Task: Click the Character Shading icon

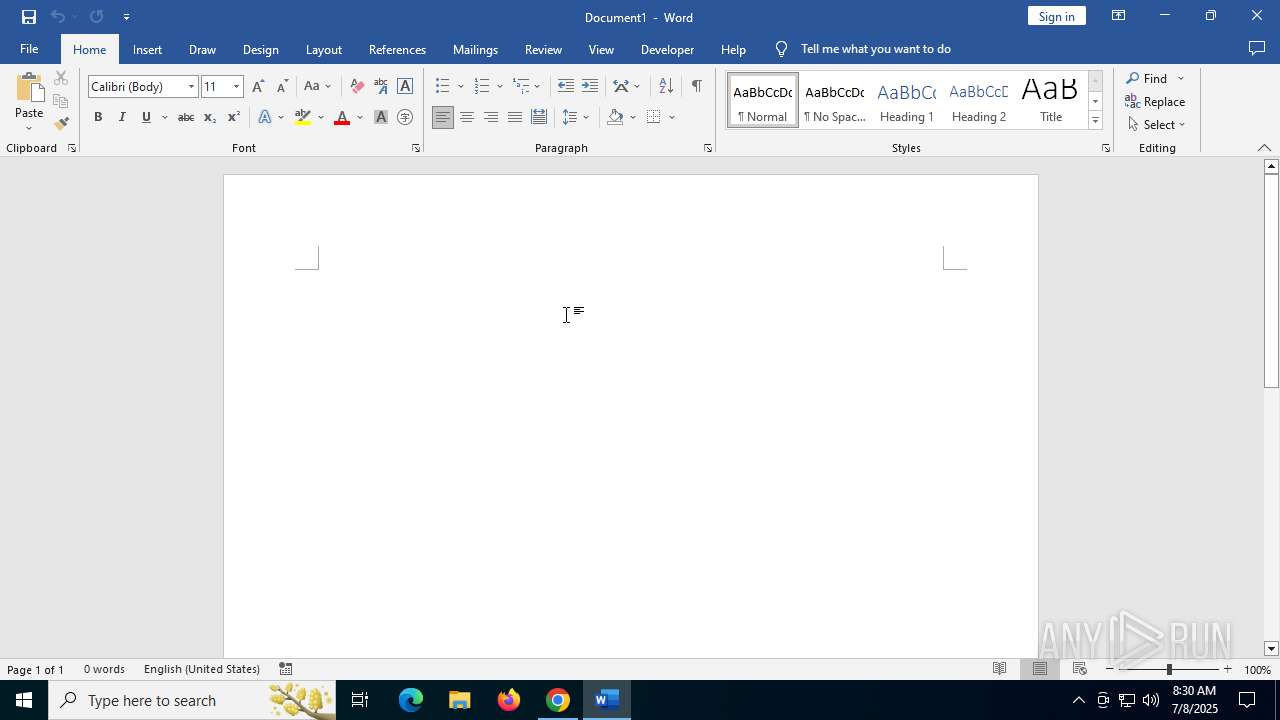Action: coord(381,117)
